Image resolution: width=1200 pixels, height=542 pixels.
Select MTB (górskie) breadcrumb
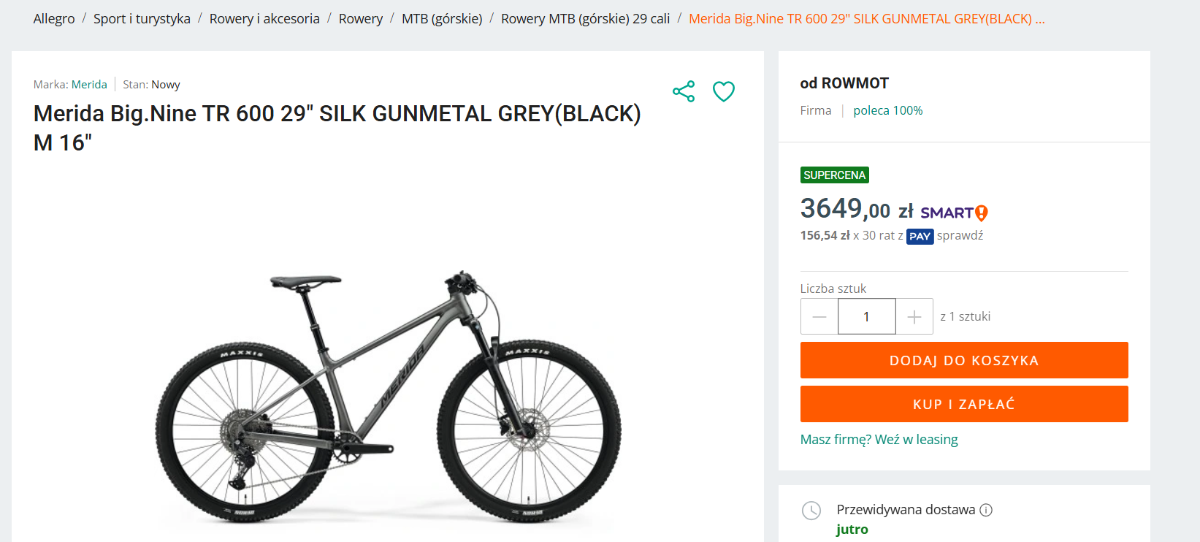click(442, 19)
